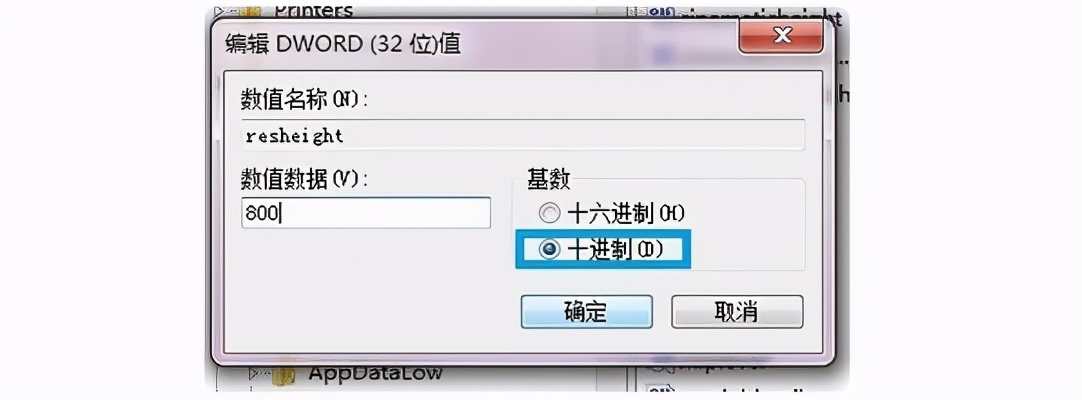
Task: Click the 数值名称(N) label
Action: [x=304, y=99]
